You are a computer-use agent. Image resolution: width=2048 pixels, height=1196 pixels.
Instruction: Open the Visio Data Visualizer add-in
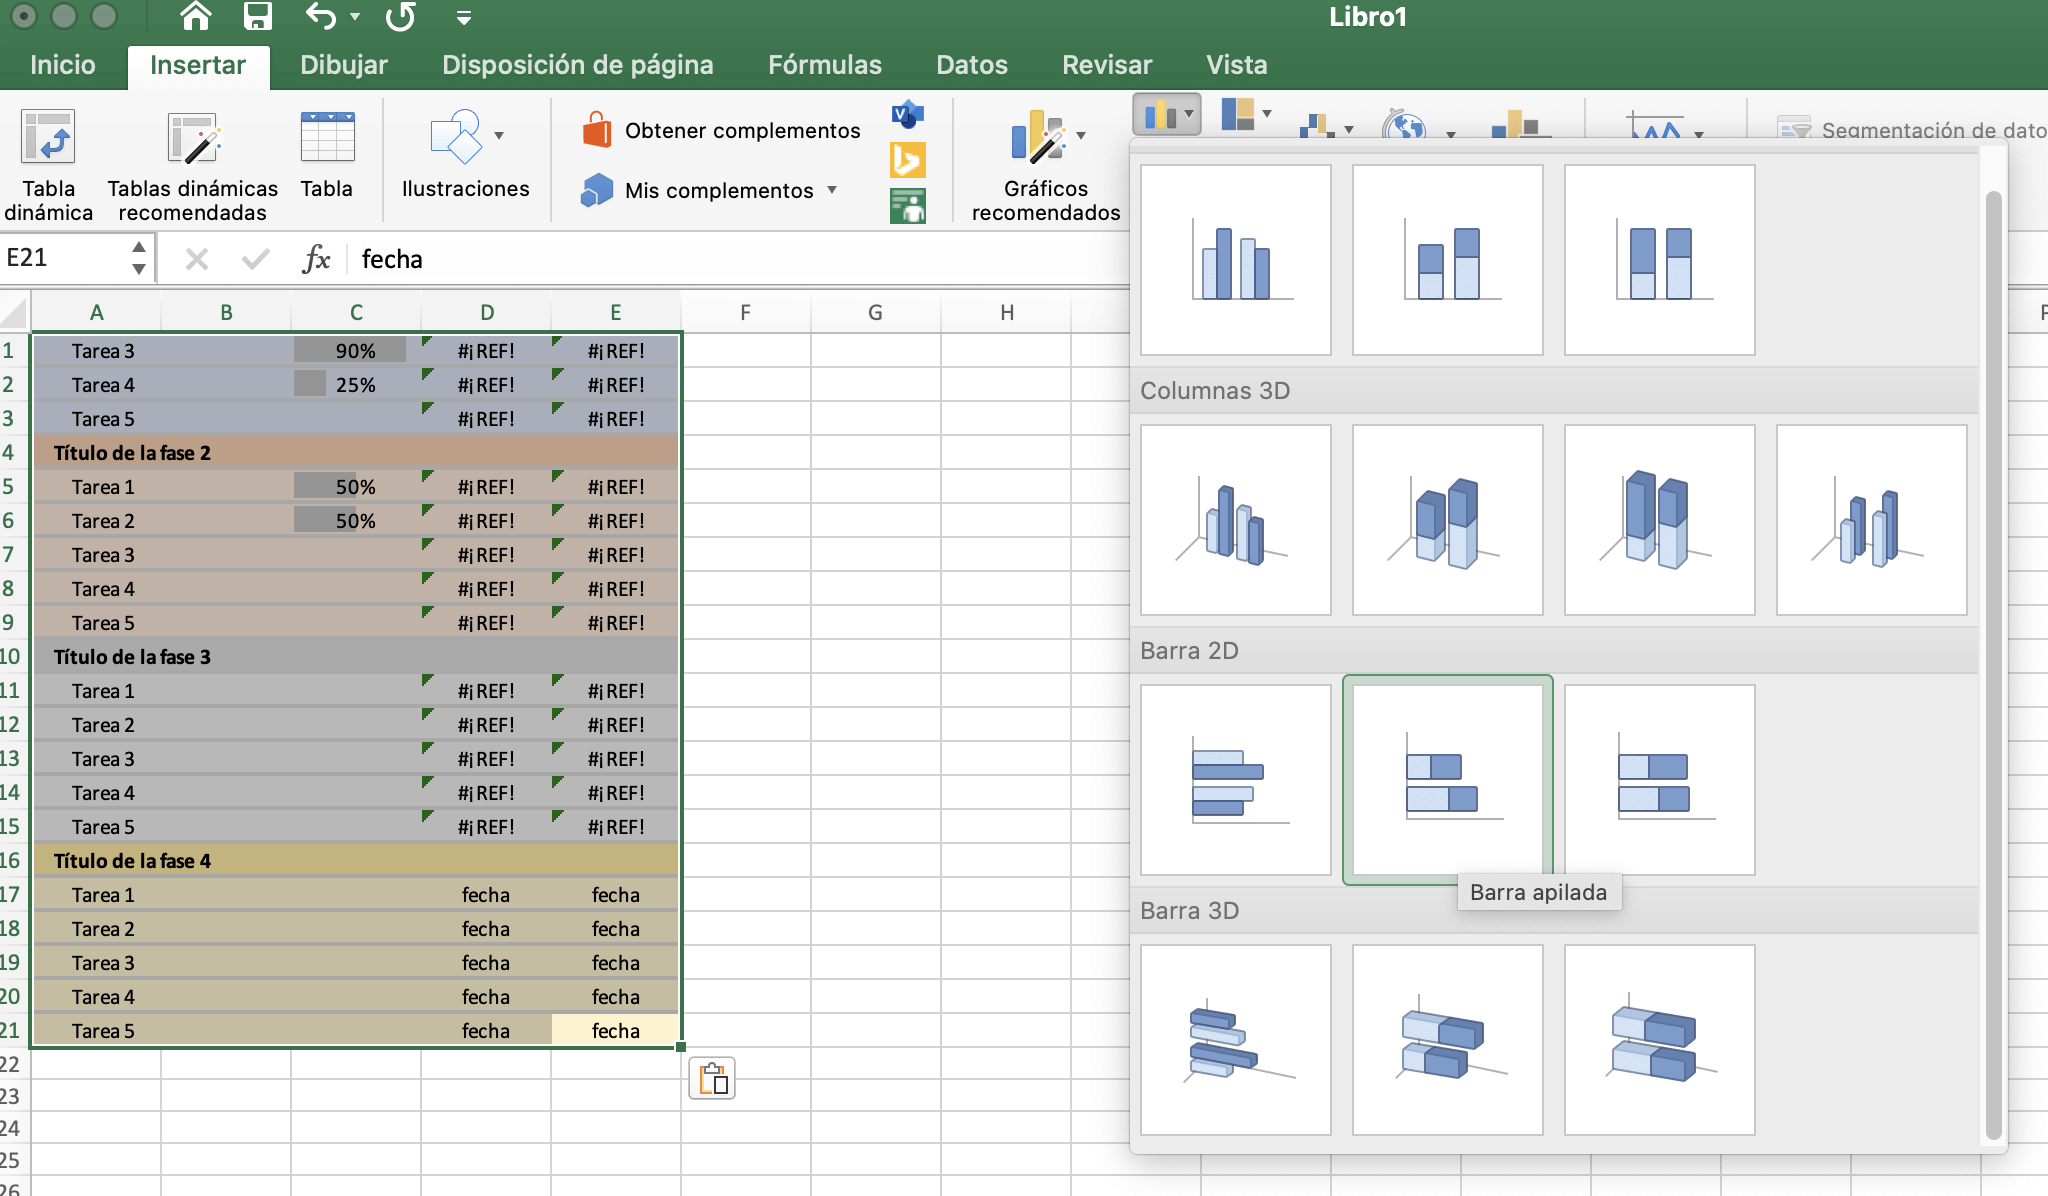(x=908, y=115)
